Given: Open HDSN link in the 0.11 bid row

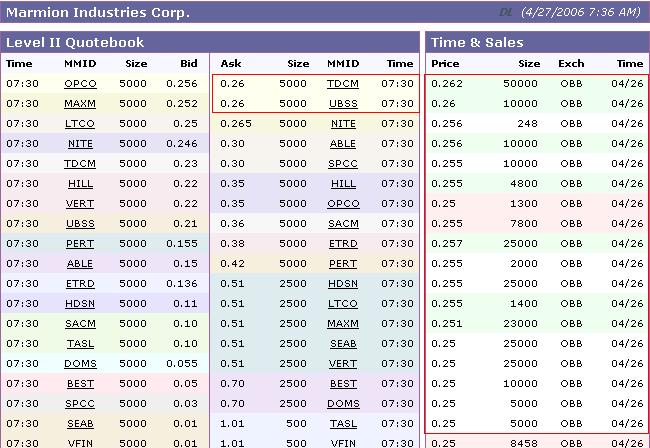Looking at the screenshot, I should coord(80,304).
